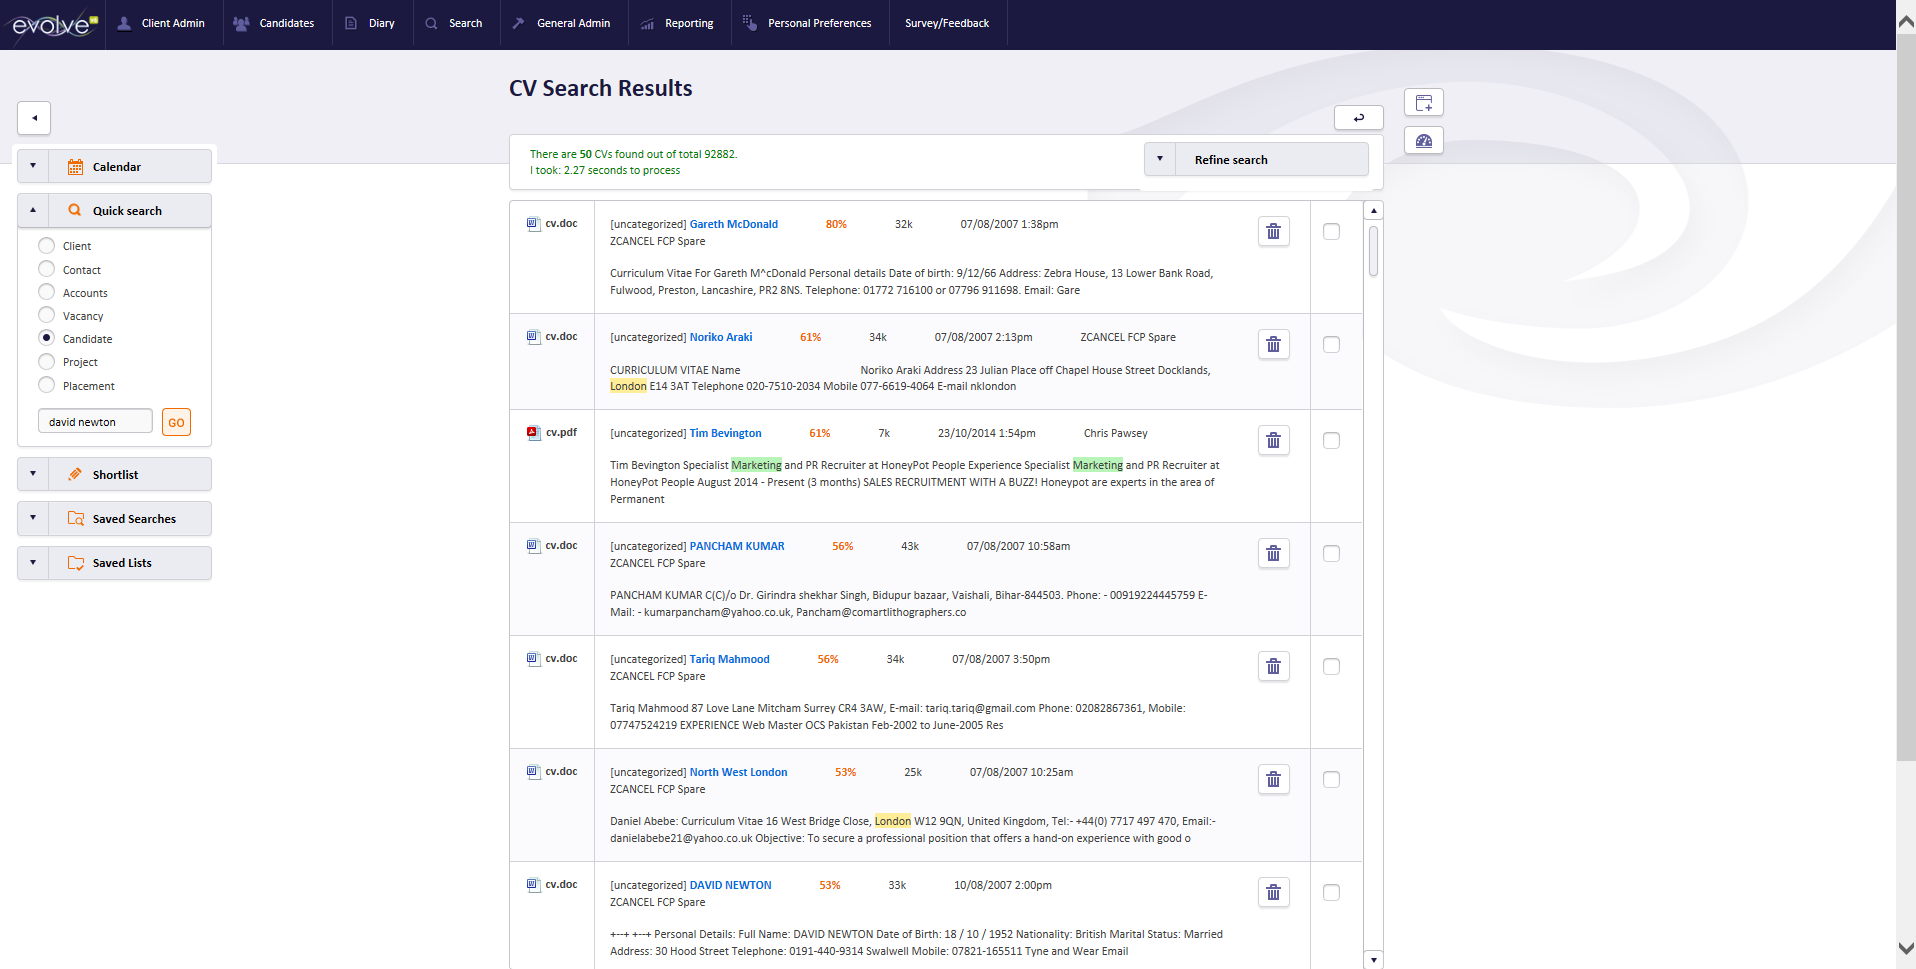1916x969 pixels.
Task: Select the Vacancy radio button
Action: point(46,315)
